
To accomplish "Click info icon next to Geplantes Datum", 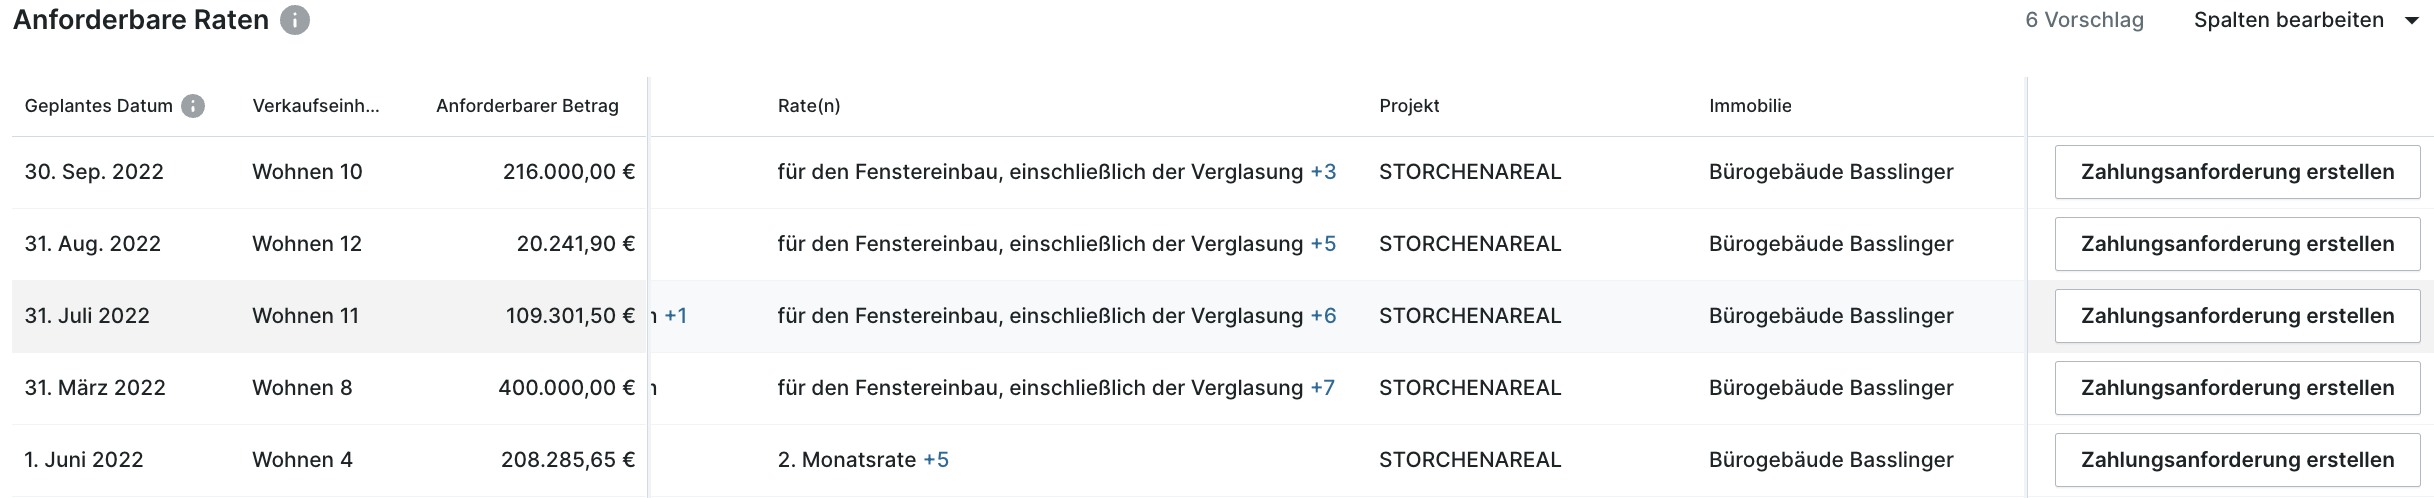I will [193, 106].
